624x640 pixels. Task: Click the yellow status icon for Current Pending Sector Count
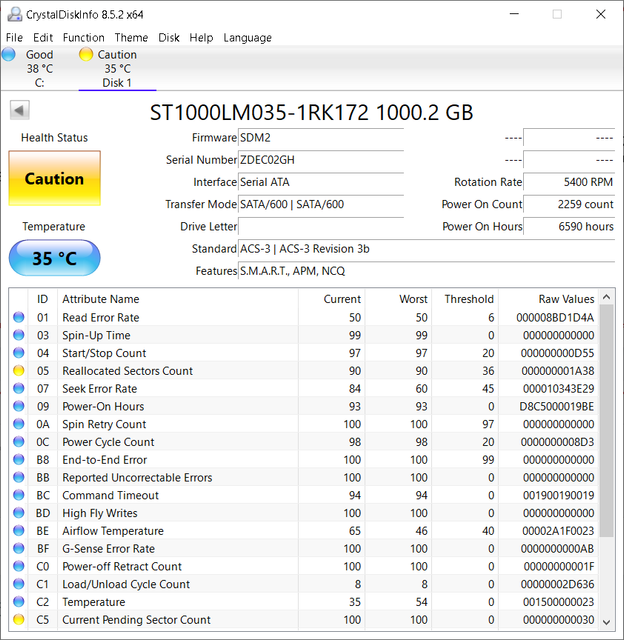(x=19, y=620)
